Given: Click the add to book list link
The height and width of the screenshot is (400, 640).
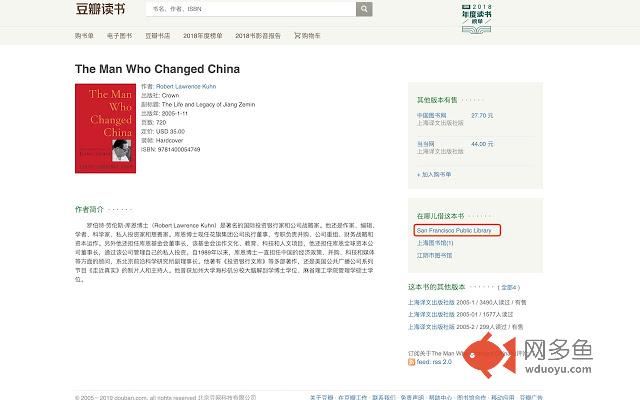Looking at the screenshot, I should pos(434,175).
